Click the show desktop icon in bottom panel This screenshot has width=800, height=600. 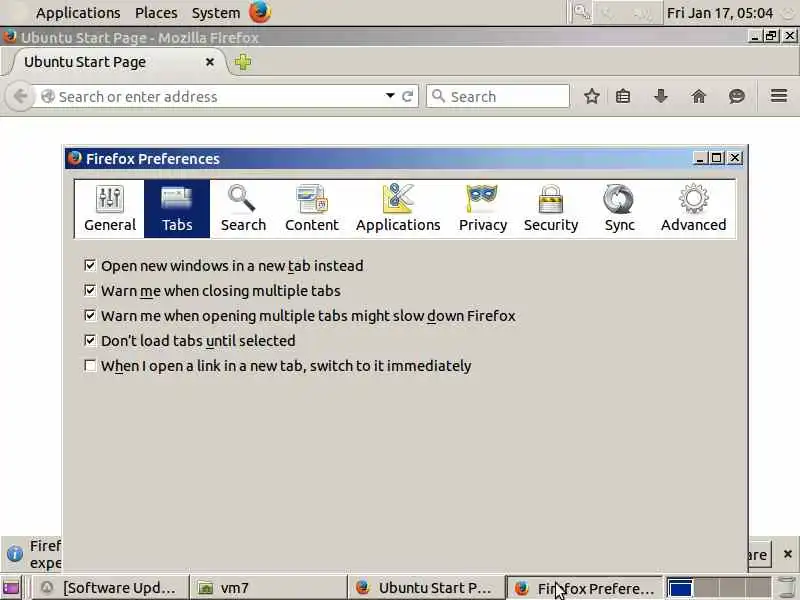pyautogui.click(x=11, y=588)
